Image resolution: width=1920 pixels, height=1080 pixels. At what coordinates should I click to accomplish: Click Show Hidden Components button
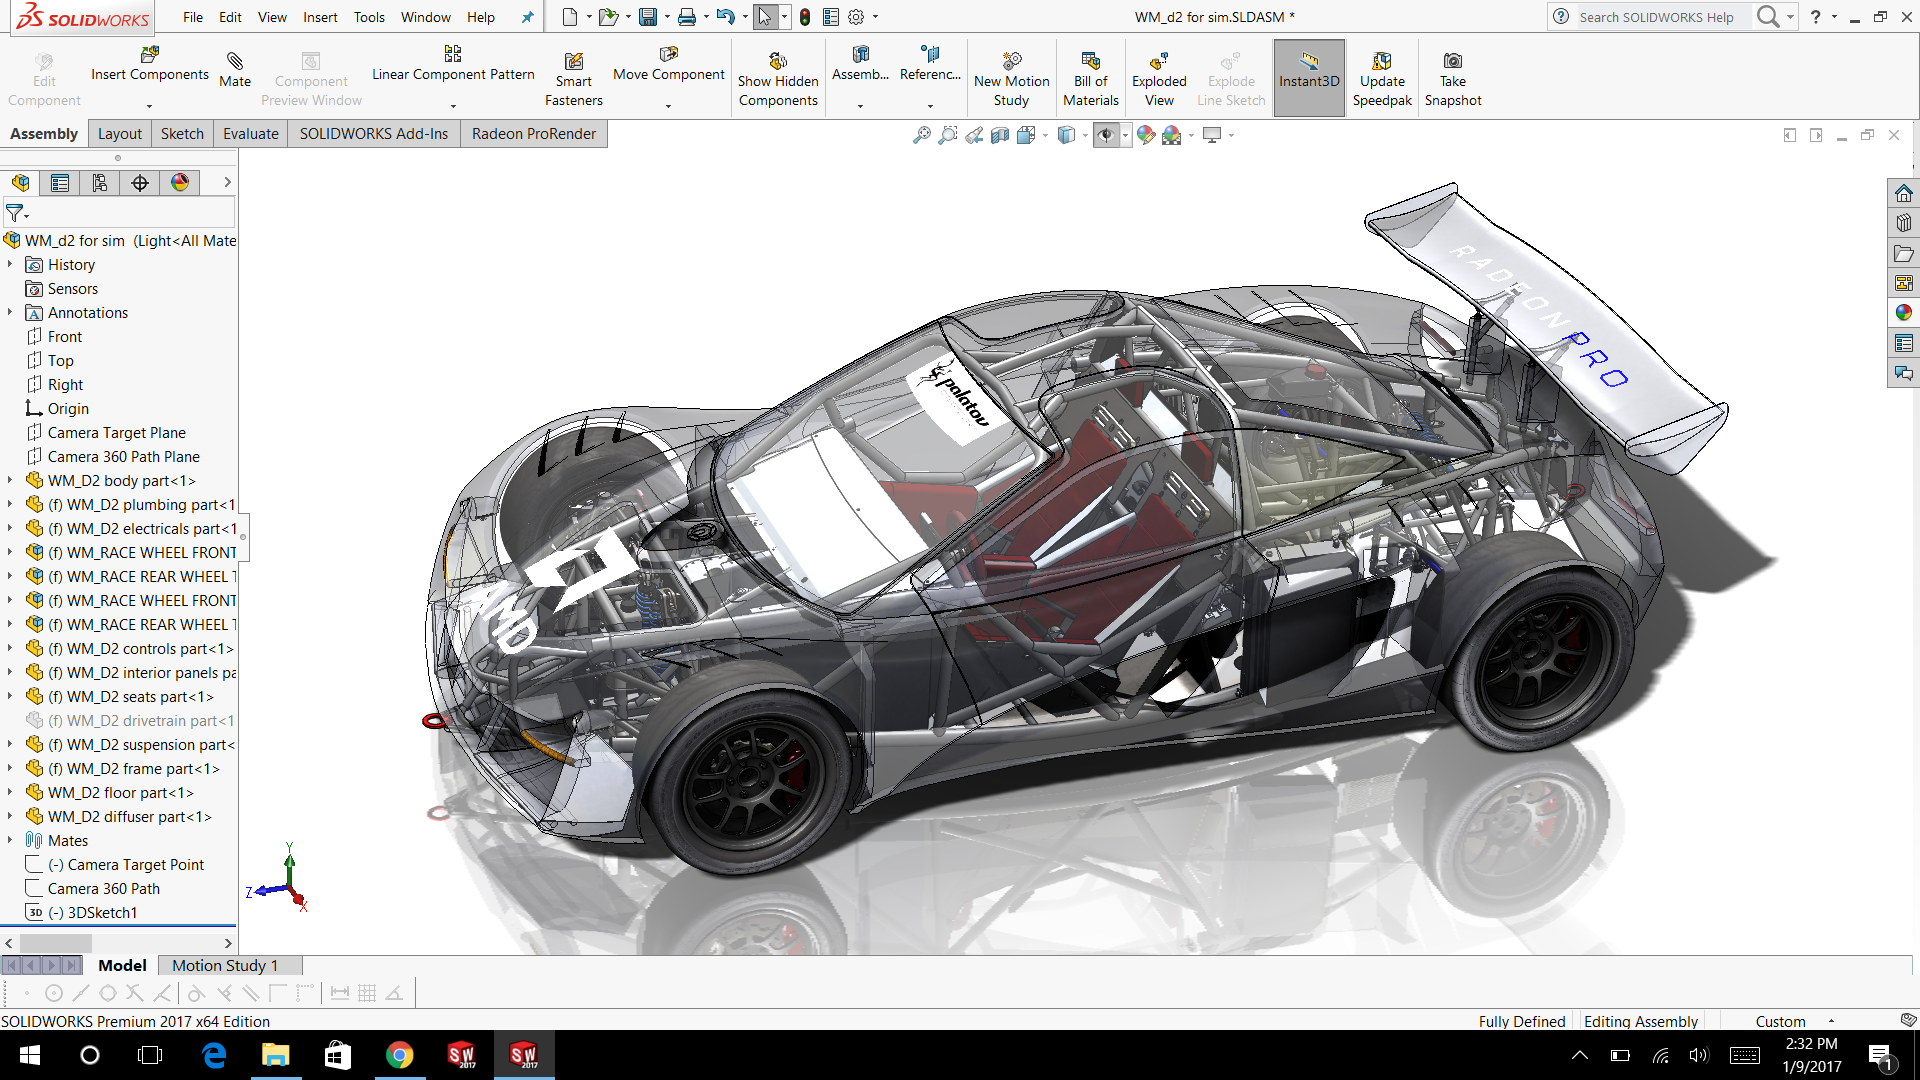click(x=777, y=76)
